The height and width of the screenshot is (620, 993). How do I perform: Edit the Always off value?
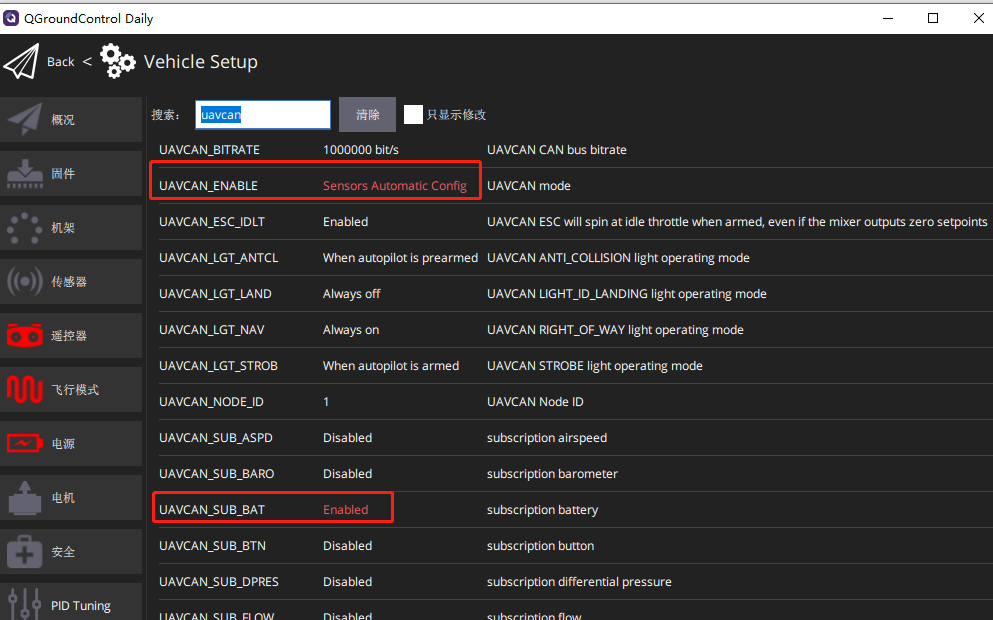click(x=351, y=294)
